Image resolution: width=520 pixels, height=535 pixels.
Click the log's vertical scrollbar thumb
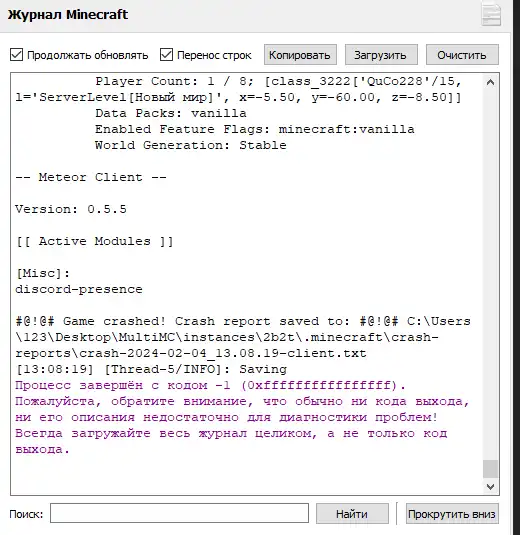(490, 469)
